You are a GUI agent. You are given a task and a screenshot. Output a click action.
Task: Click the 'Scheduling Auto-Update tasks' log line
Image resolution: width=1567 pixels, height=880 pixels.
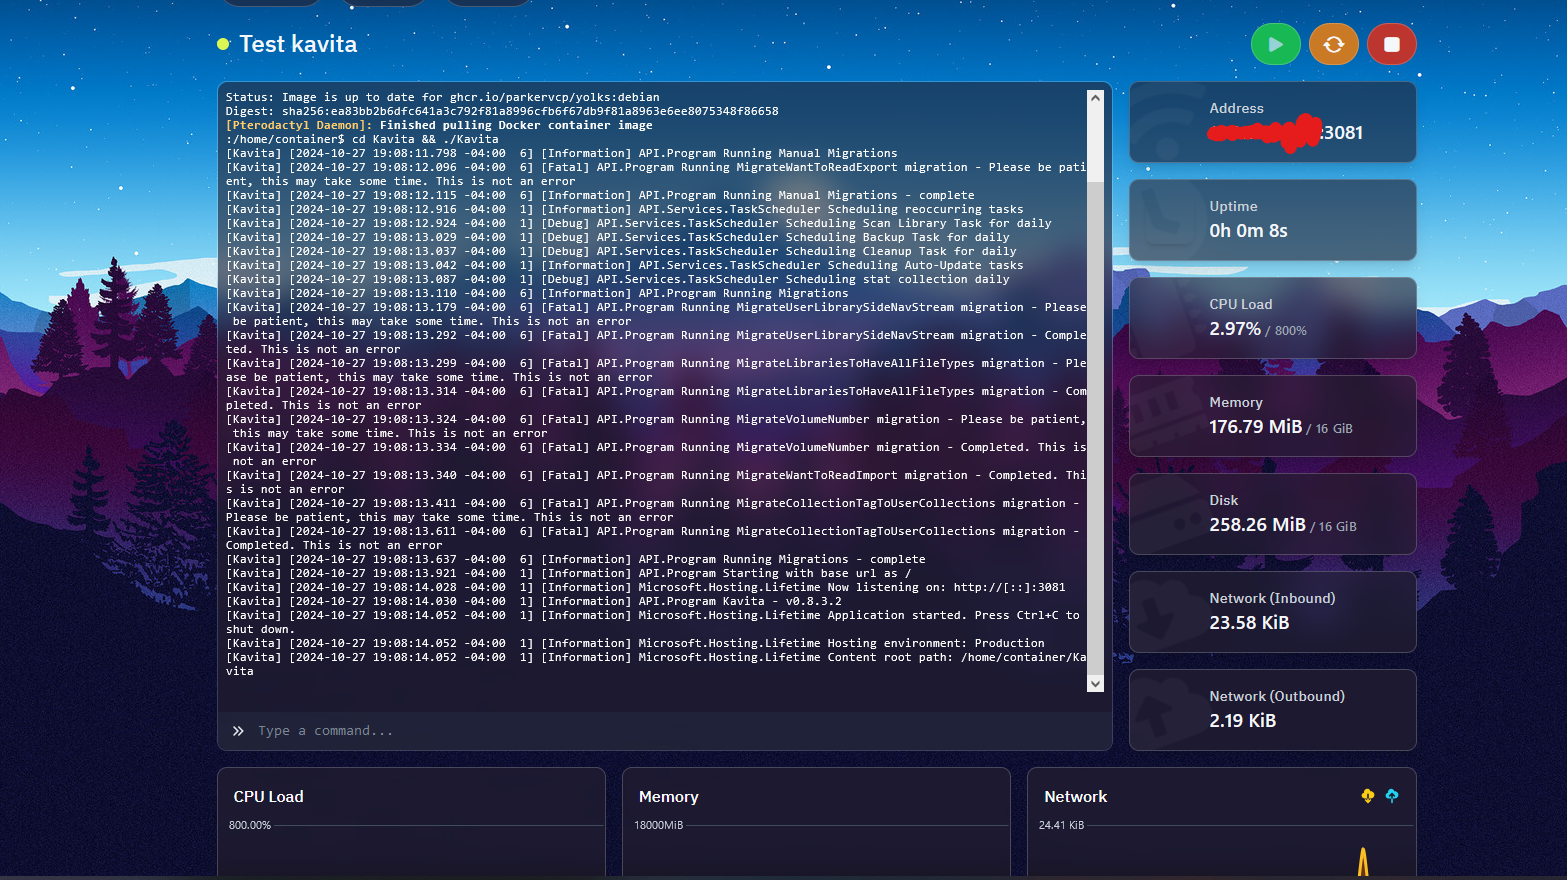(625, 265)
